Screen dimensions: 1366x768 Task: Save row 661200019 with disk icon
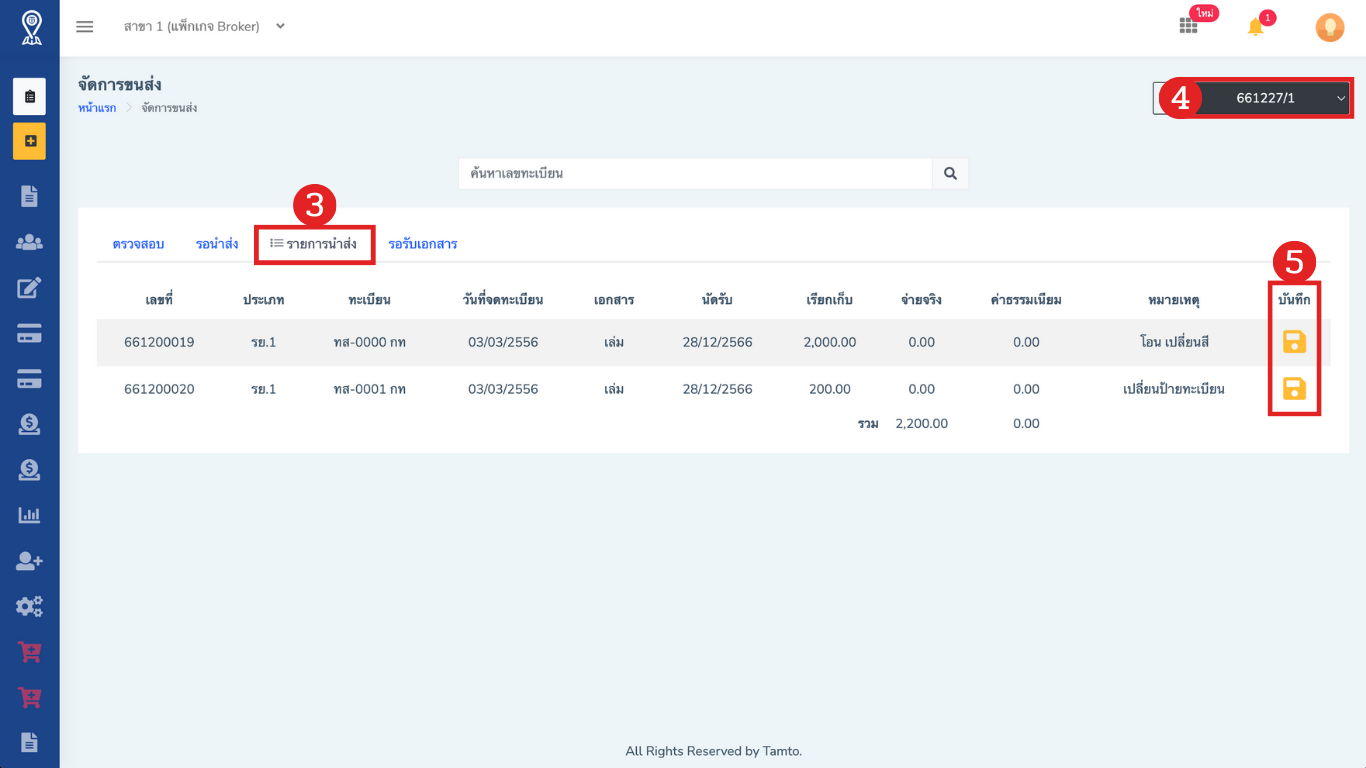coord(1294,342)
